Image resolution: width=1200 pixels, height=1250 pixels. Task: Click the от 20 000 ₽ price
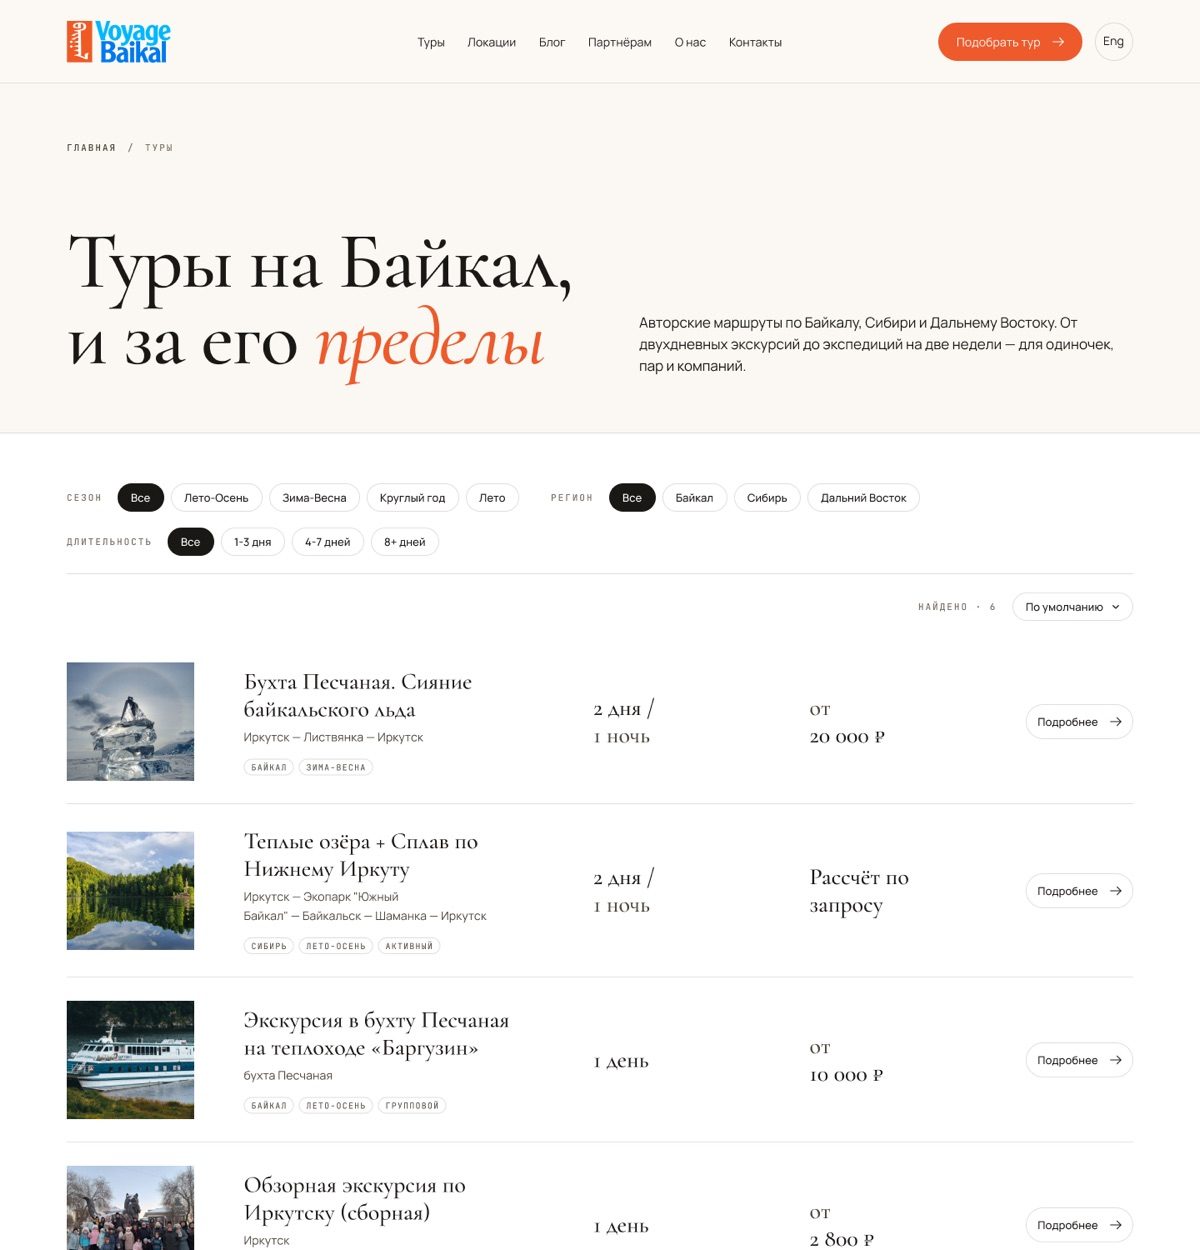[x=847, y=723]
